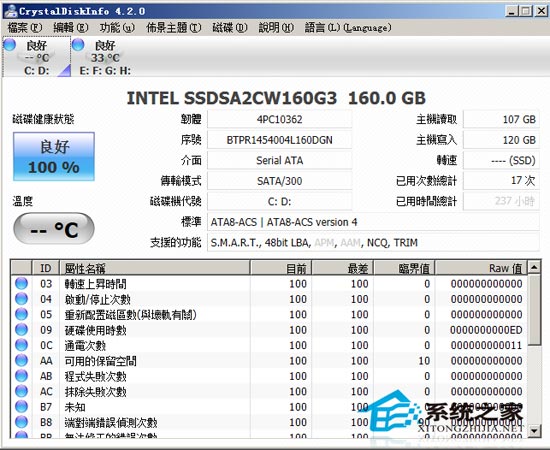Image resolution: width=550 pixels, height=450 pixels.
Task: Click status orb for attribute 09
Action: coord(21,330)
